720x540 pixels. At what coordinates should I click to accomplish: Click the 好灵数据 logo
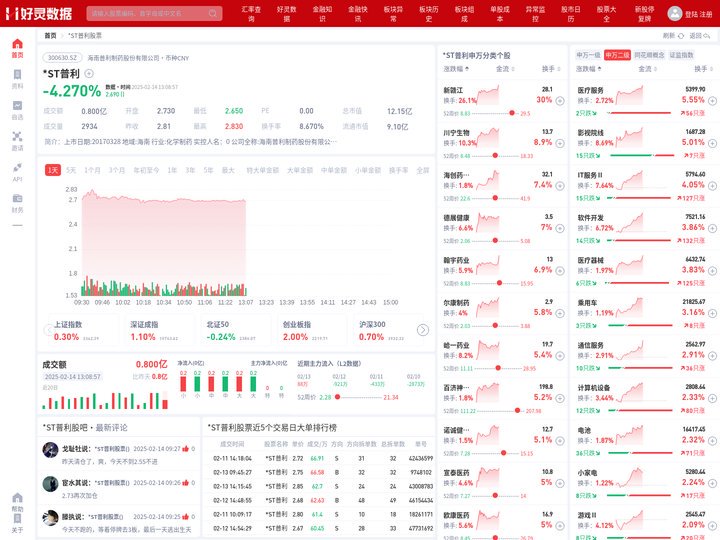[39, 13]
